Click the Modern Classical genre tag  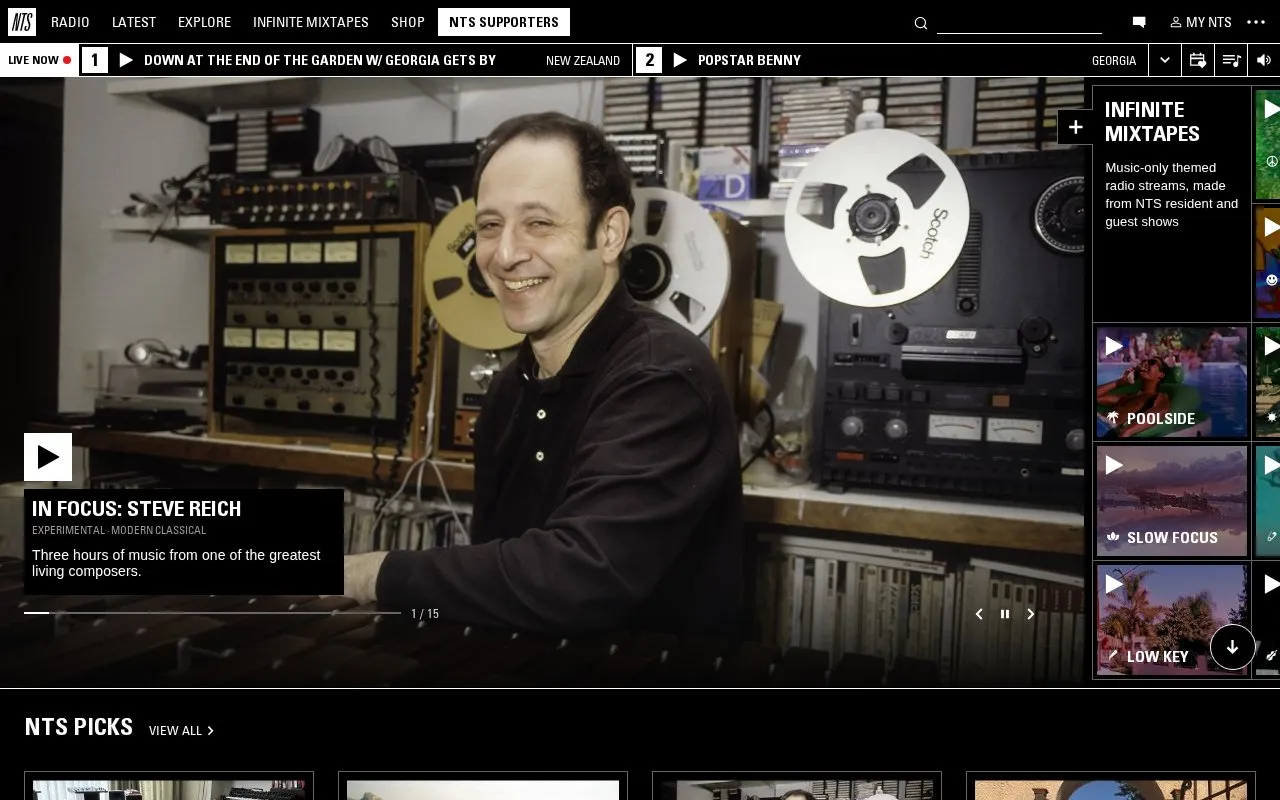tap(159, 531)
